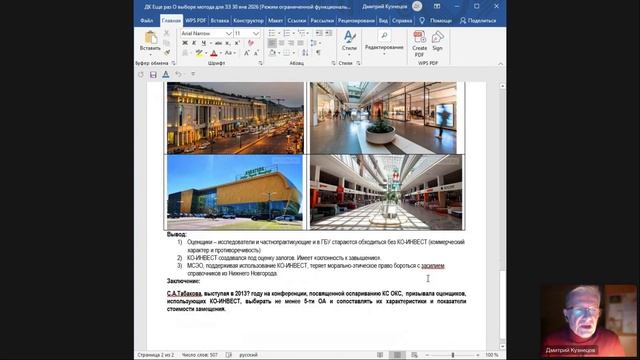The height and width of the screenshot is (360, 640).
Task: Activate the Format Painter brush icon
Action: tap(167, 52)
